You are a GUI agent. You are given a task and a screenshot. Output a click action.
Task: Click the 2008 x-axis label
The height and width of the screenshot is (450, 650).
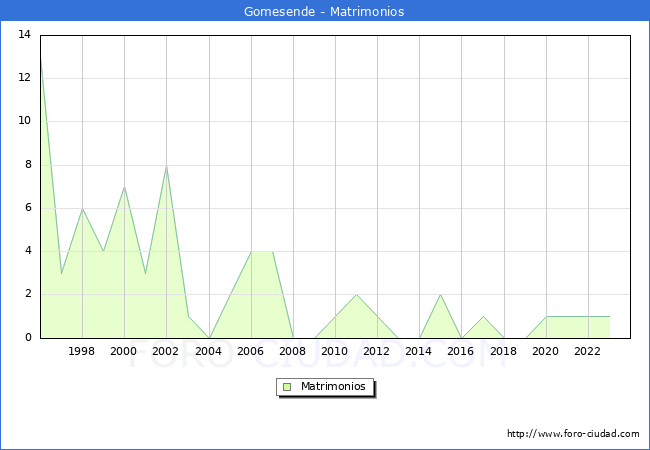(x=293, y=351)
